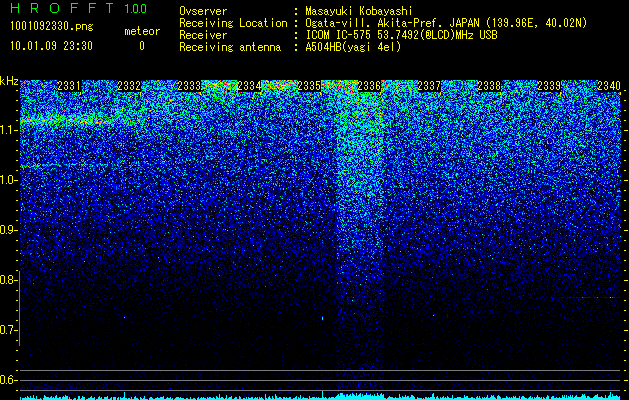The image size is (629, 400).
Task: Click the 0.6 frequency axis label
Action: (x=8, y=380)
